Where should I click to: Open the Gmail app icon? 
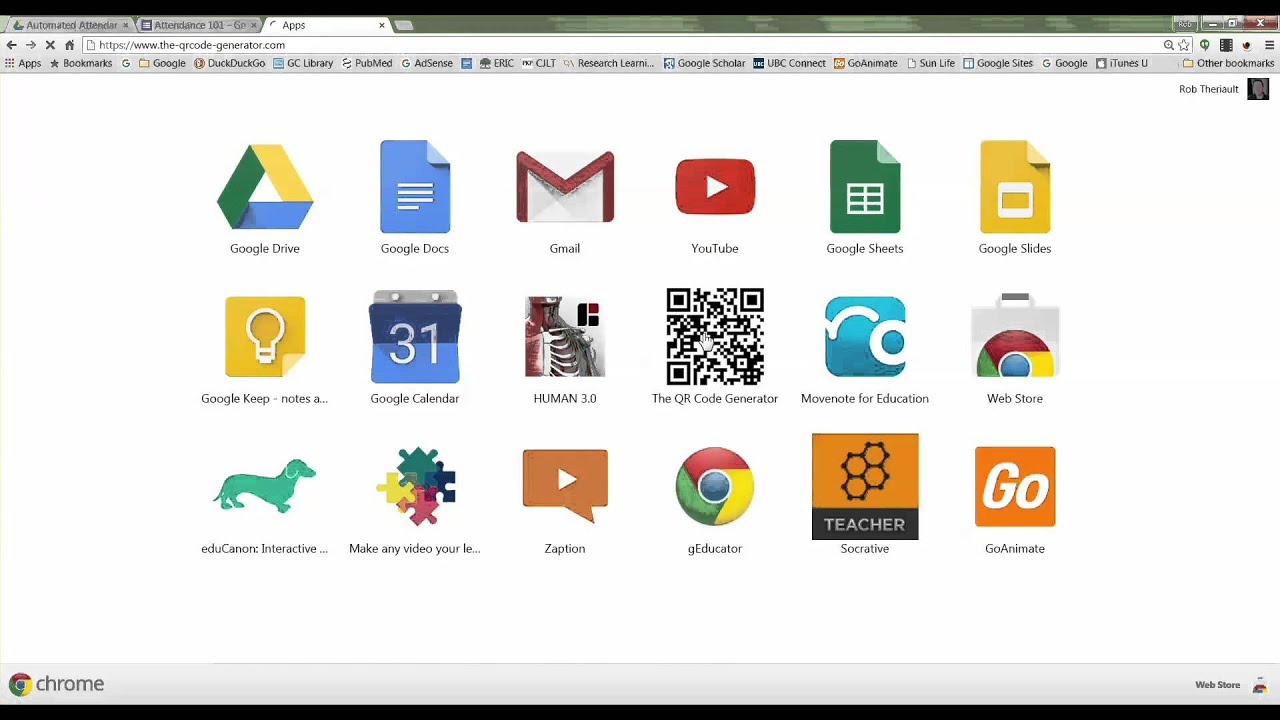click(565, 187)
